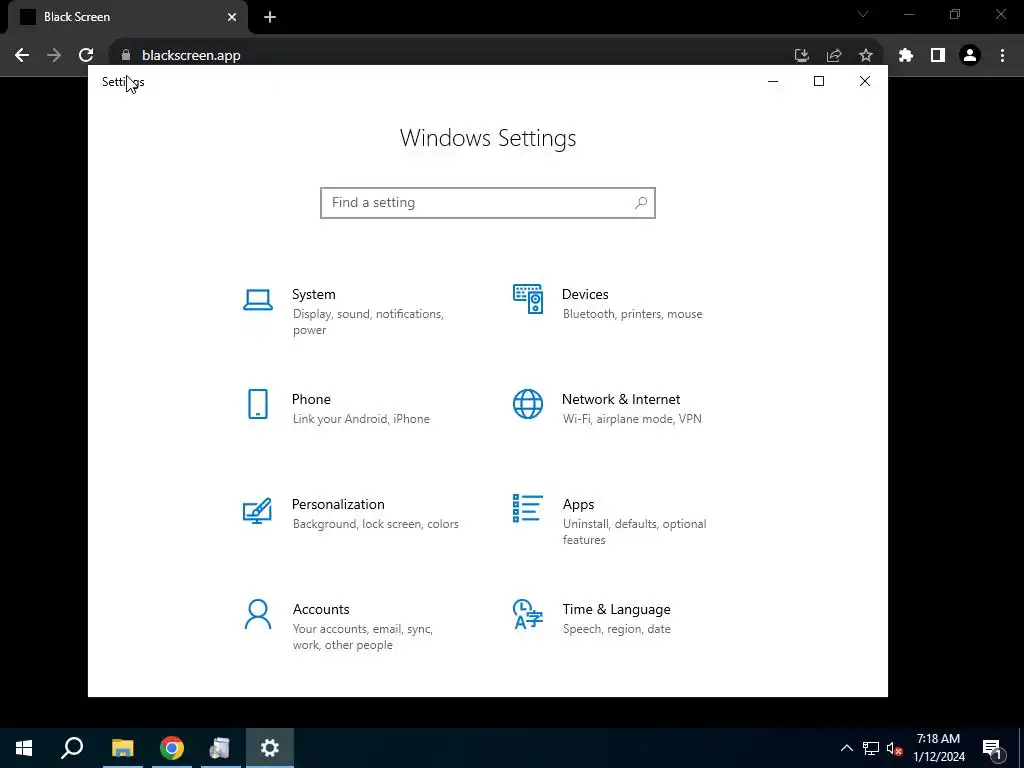Close the Black Screen tab
The height and width of the screenshot is (768, 1024).
pyautogui.click(x=232, y=17)
